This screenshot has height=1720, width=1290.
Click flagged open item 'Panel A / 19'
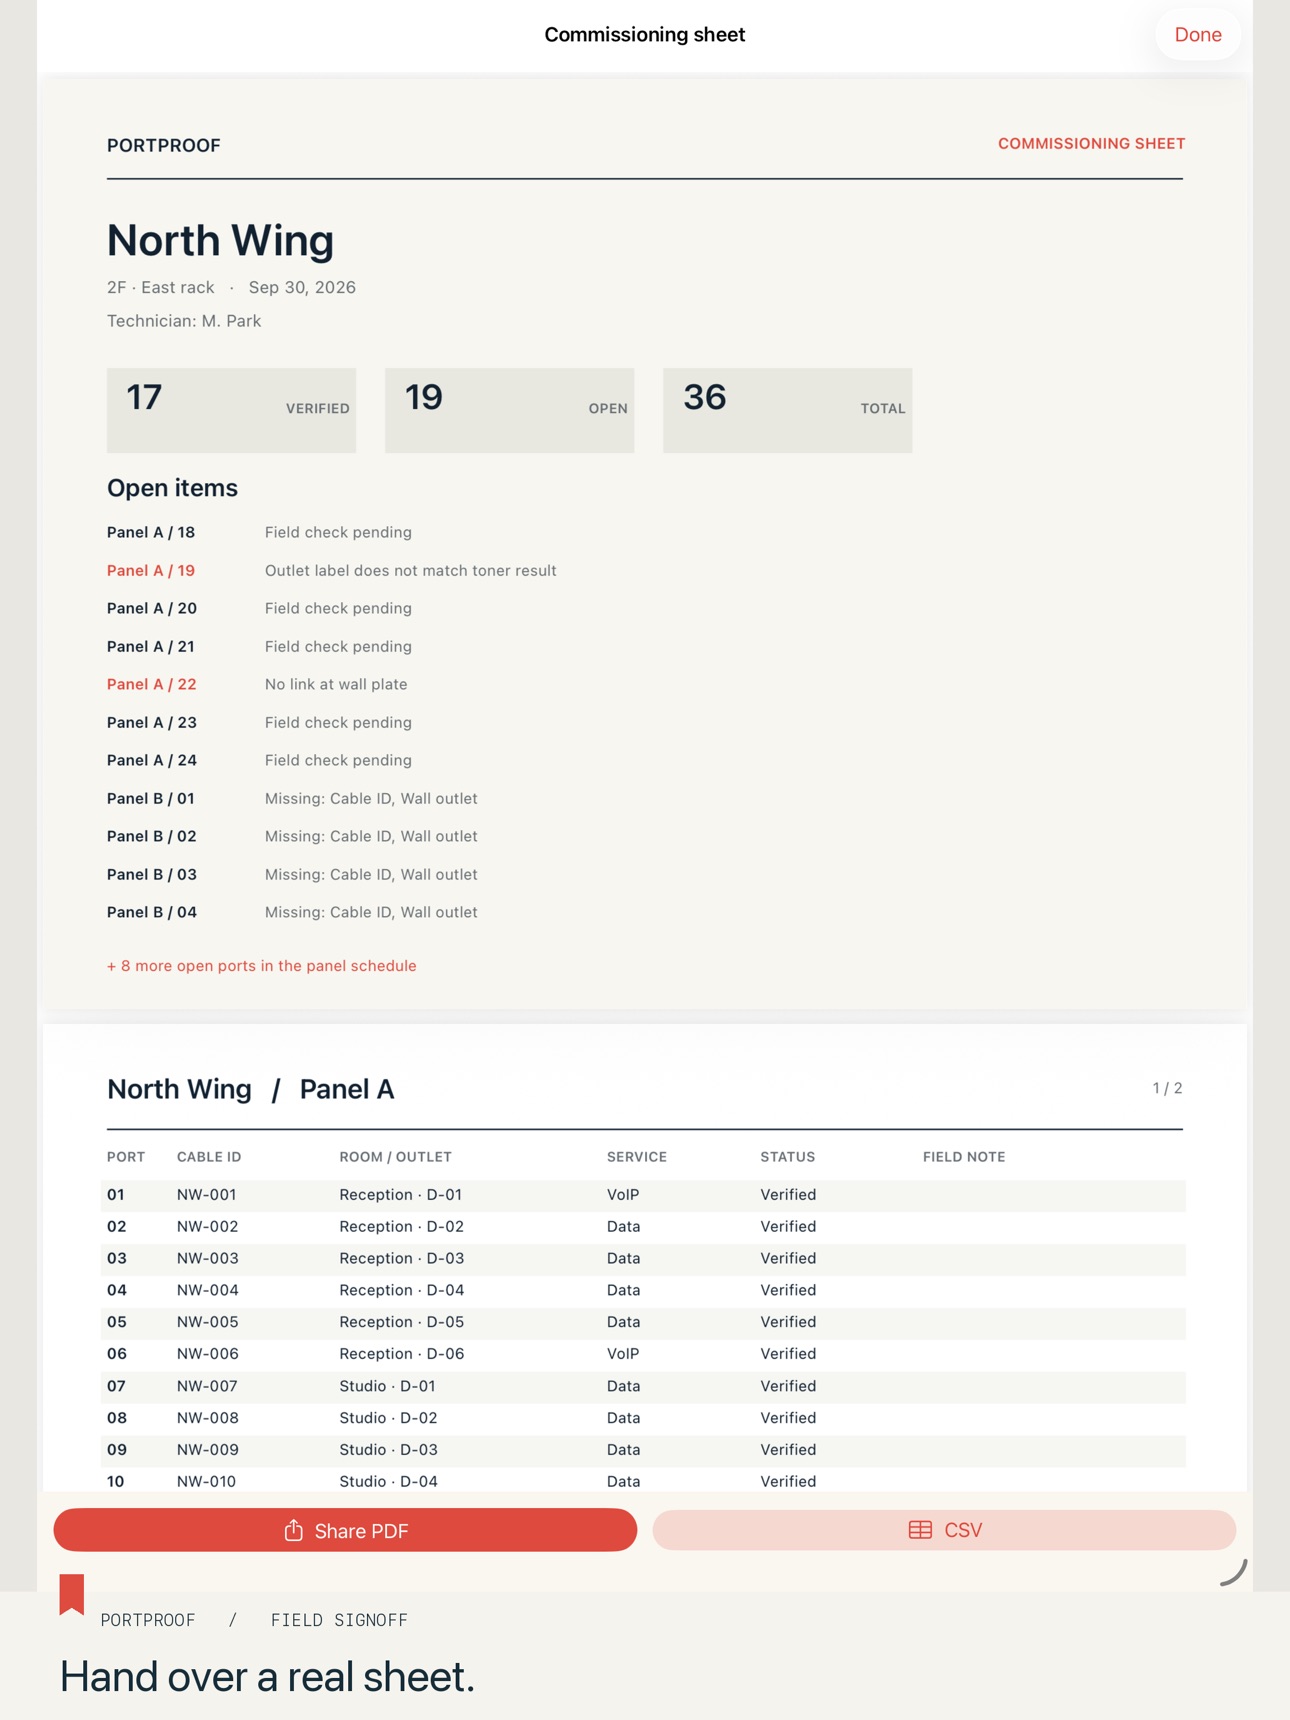tap(151, 570)
